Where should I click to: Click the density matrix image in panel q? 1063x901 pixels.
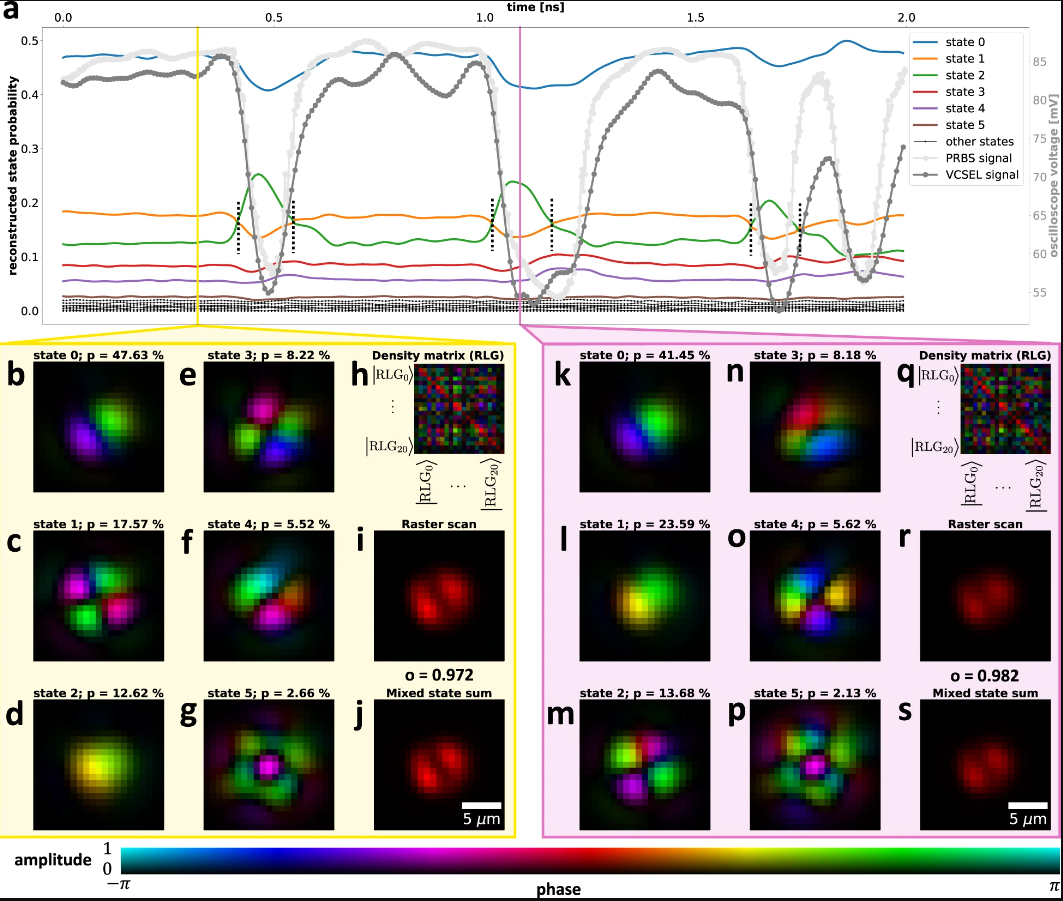1006,409
